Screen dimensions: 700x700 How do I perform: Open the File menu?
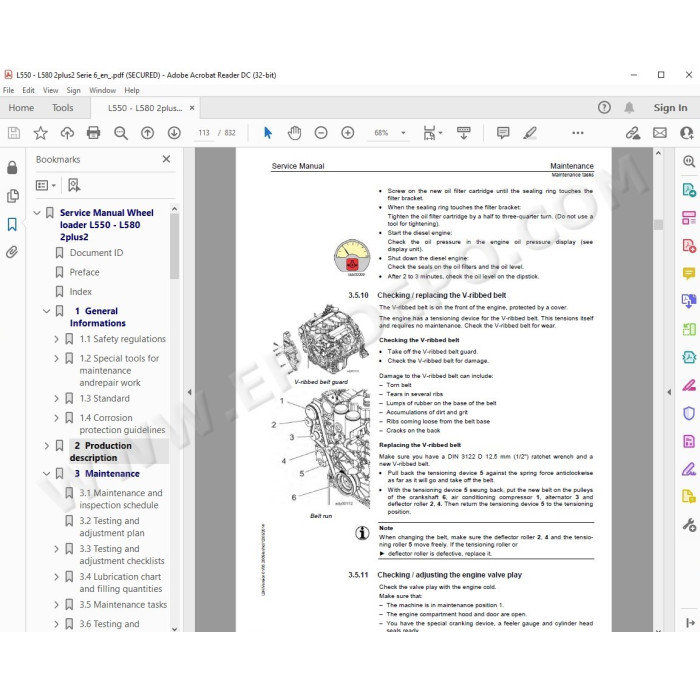coord(8,90)
